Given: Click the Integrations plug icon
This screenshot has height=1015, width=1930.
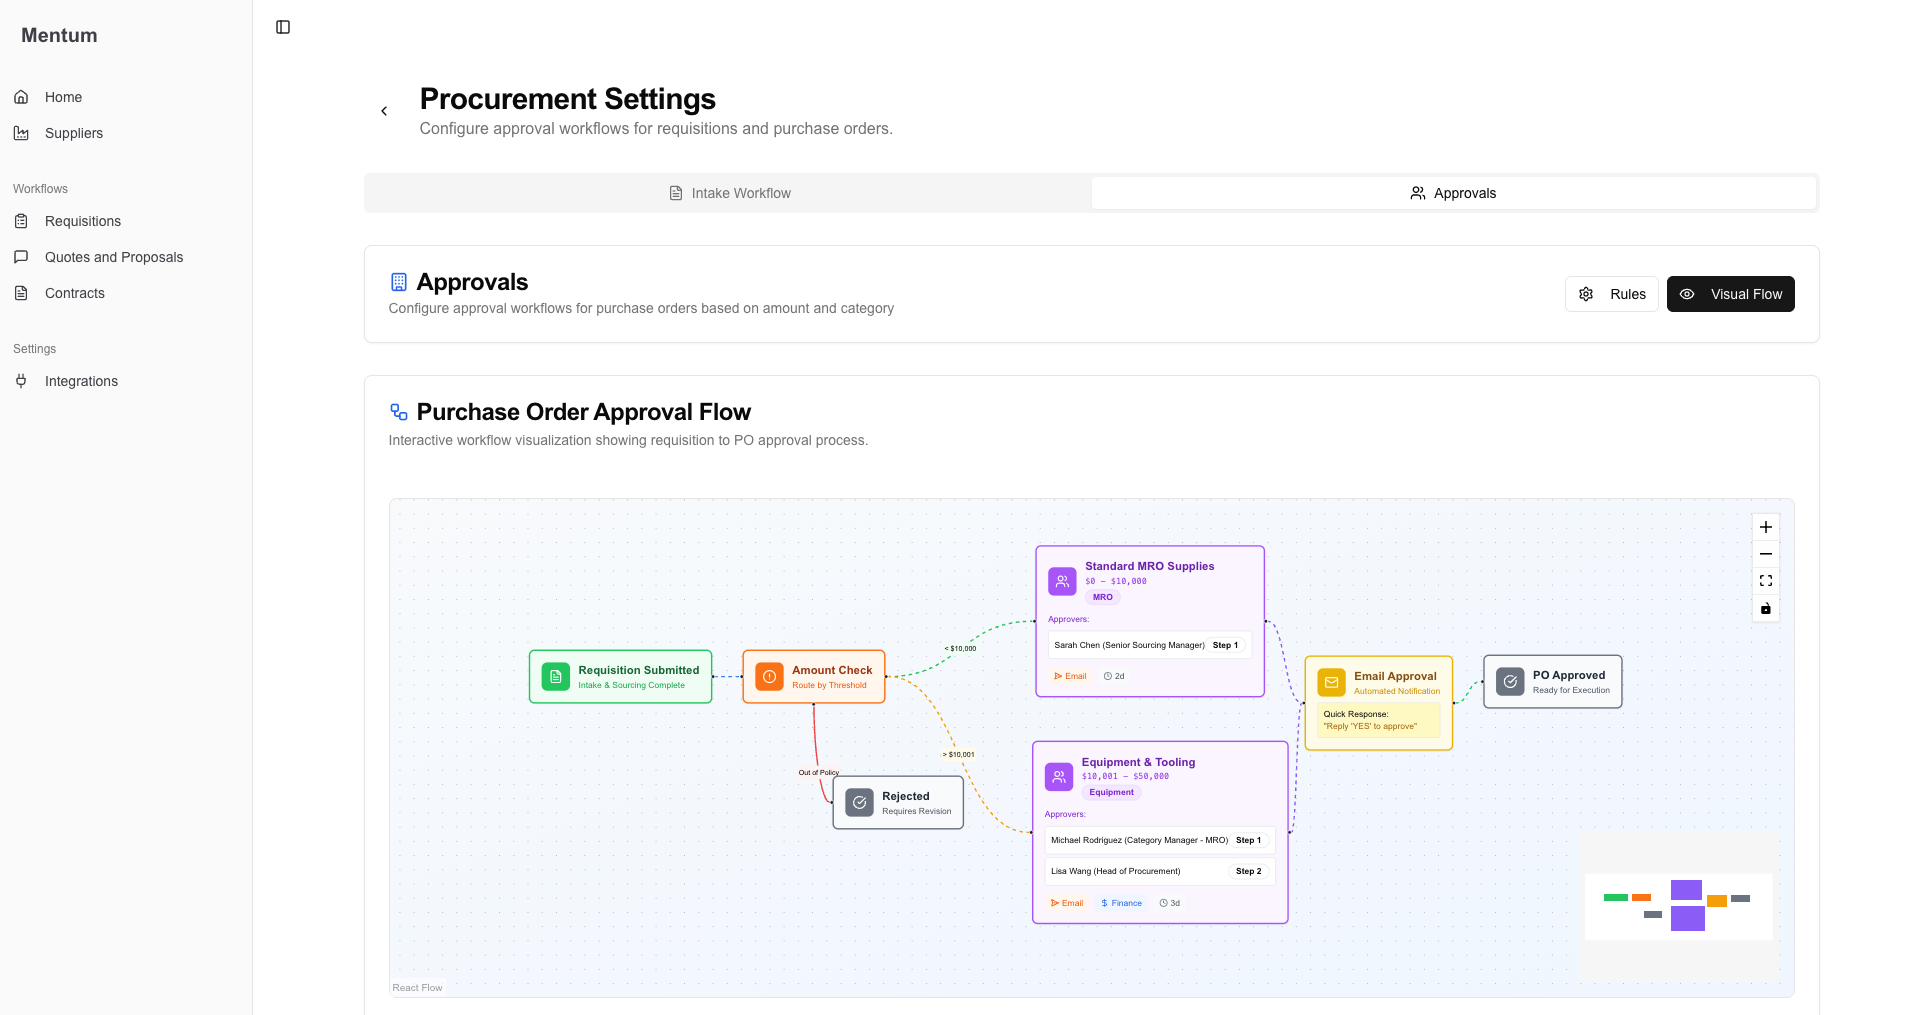Looking at the screenshot, I should pos(21,381).
